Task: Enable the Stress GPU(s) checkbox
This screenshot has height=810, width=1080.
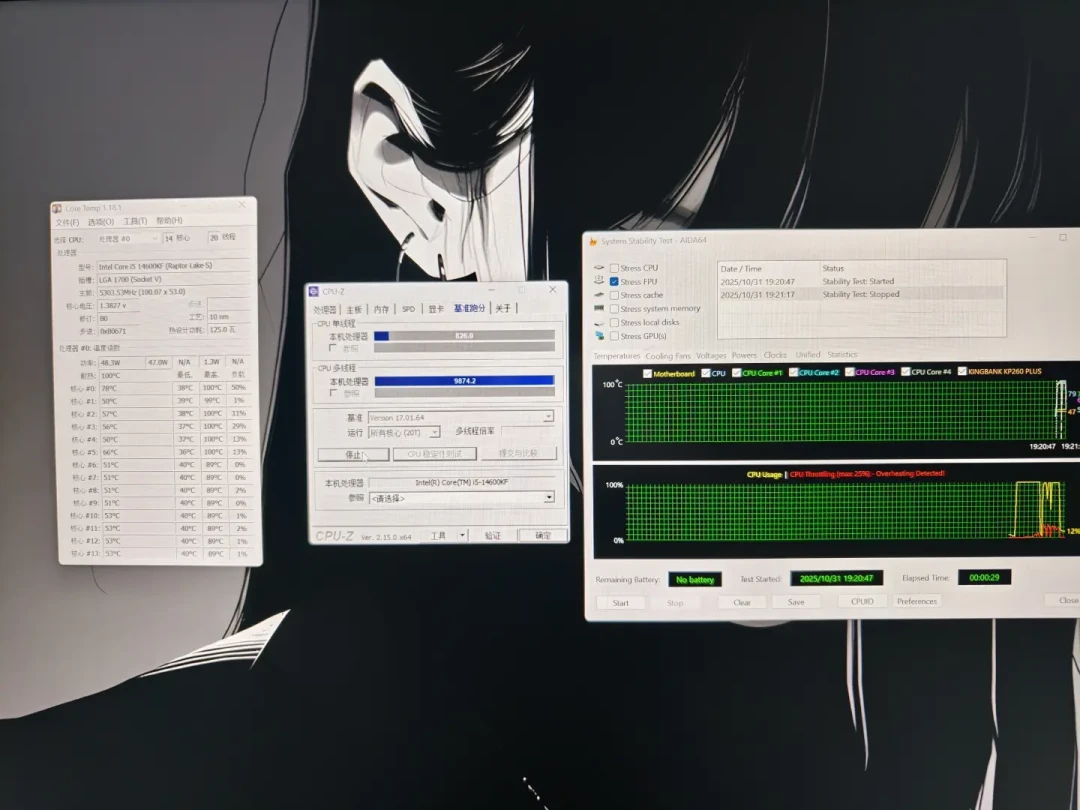Action: (614, 336)
